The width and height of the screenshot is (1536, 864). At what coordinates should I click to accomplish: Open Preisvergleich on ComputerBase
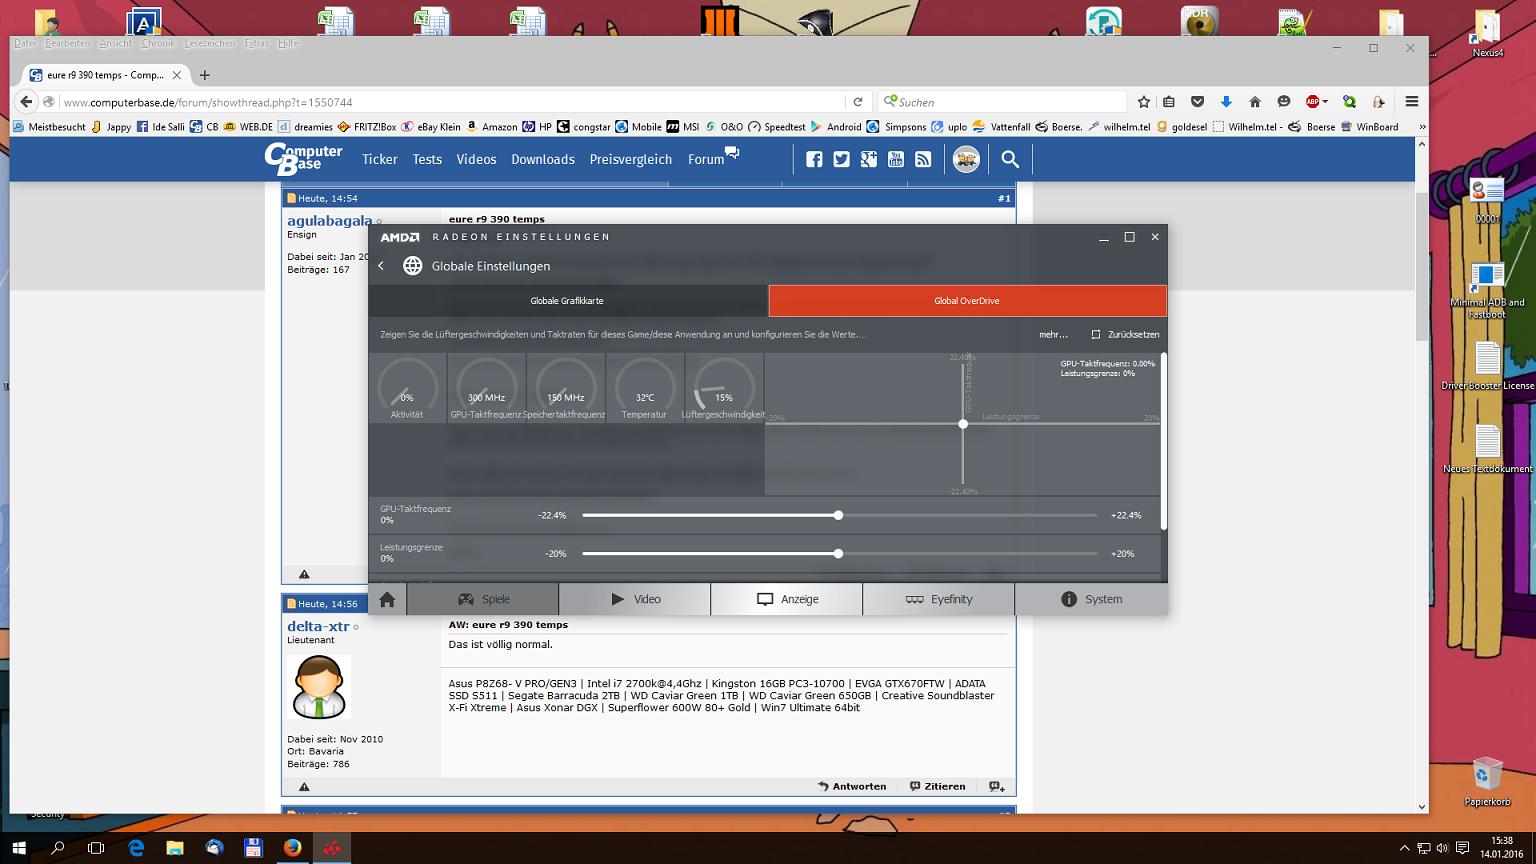[x=631, y=159]
